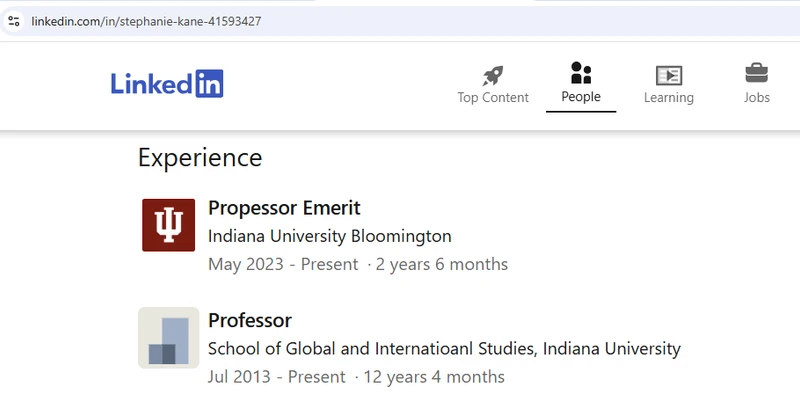Open School of Global and Internatioanl Studies link
Image resolution: width=800 pixels, height=409 pixels.
click(x=444, y=349)
